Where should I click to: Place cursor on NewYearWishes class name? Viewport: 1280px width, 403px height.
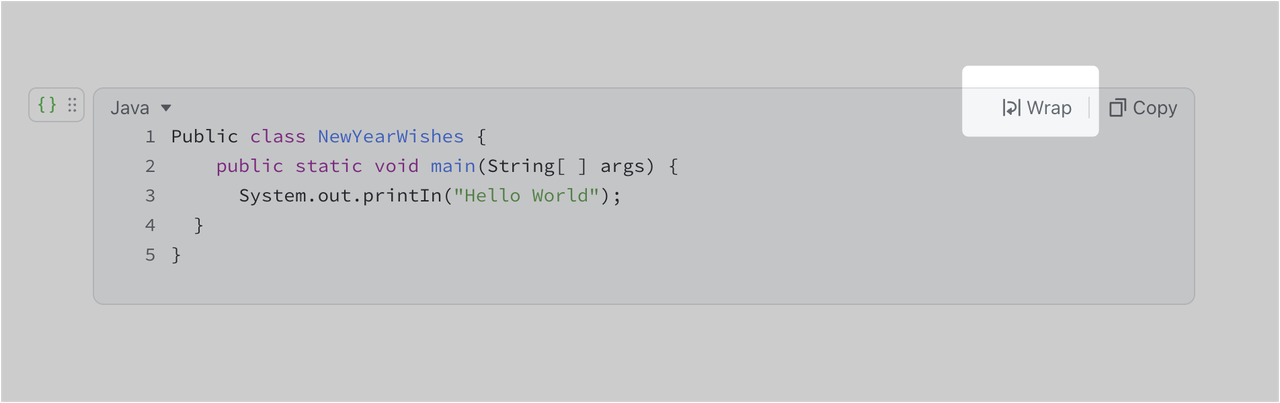click(391, 136)
